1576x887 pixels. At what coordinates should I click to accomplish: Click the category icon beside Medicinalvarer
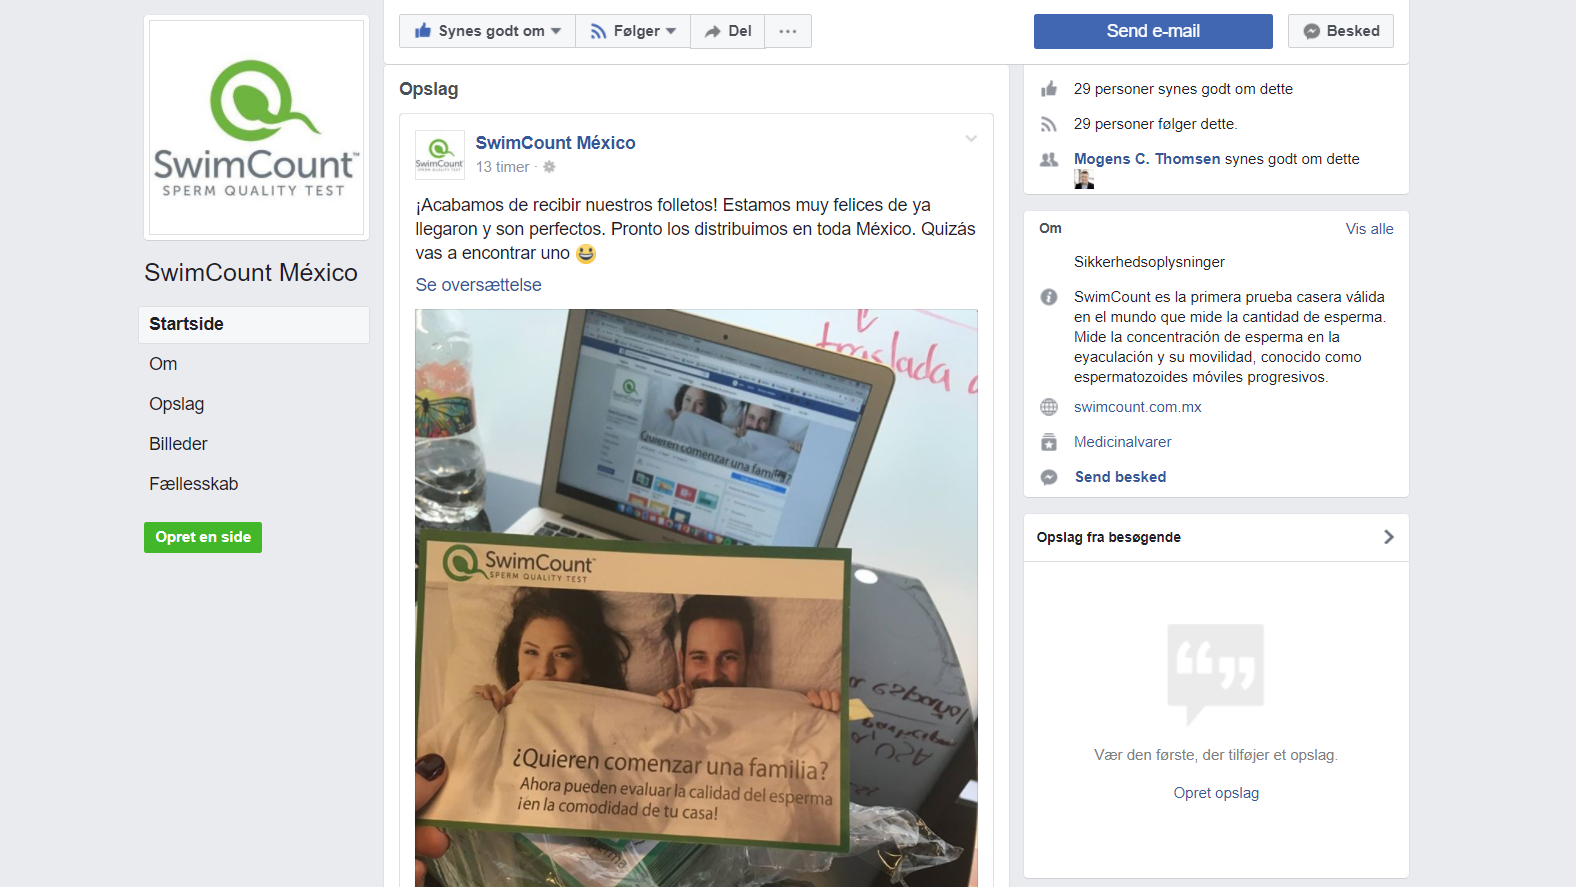[x=1049, y=442]
